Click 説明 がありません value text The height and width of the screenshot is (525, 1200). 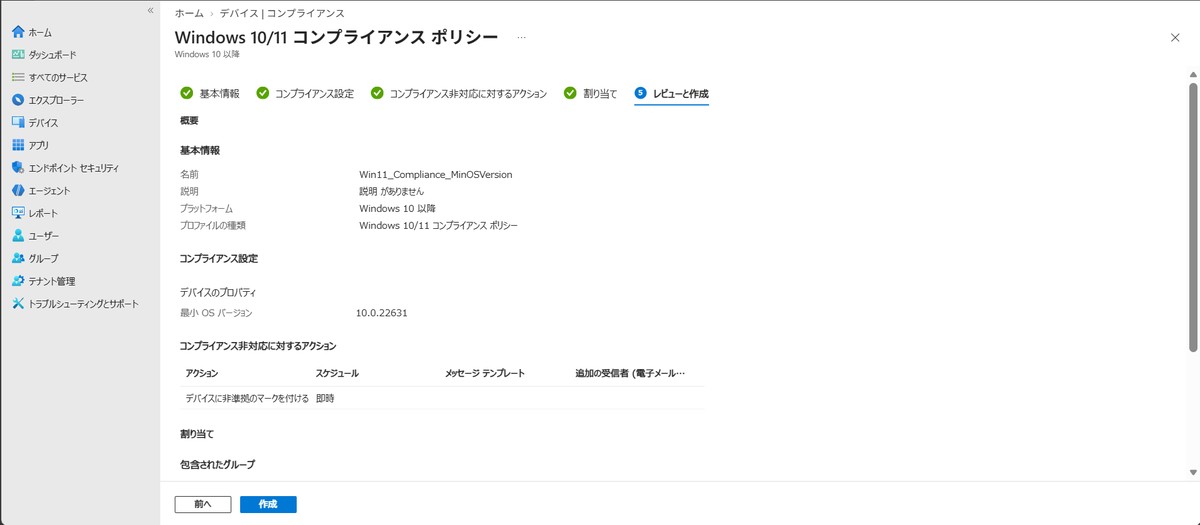392,191
